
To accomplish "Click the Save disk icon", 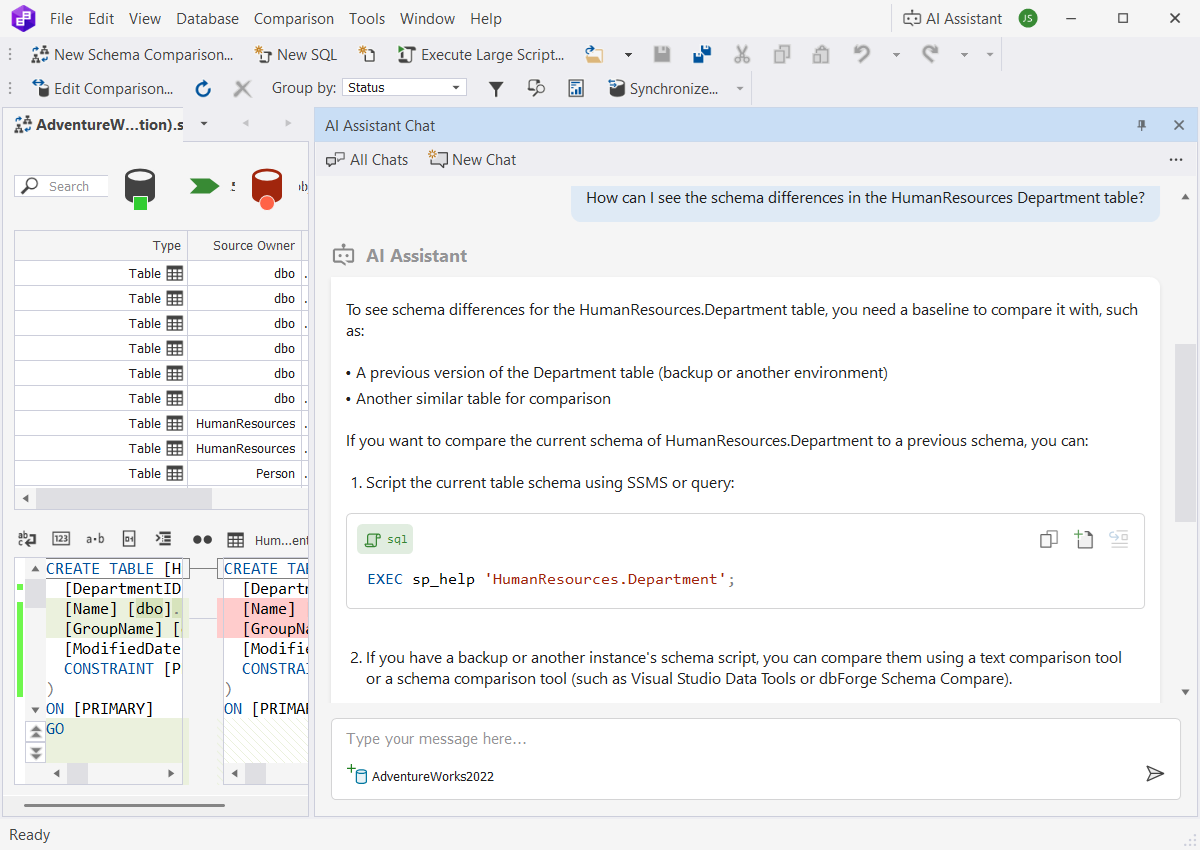I will 662,55.
